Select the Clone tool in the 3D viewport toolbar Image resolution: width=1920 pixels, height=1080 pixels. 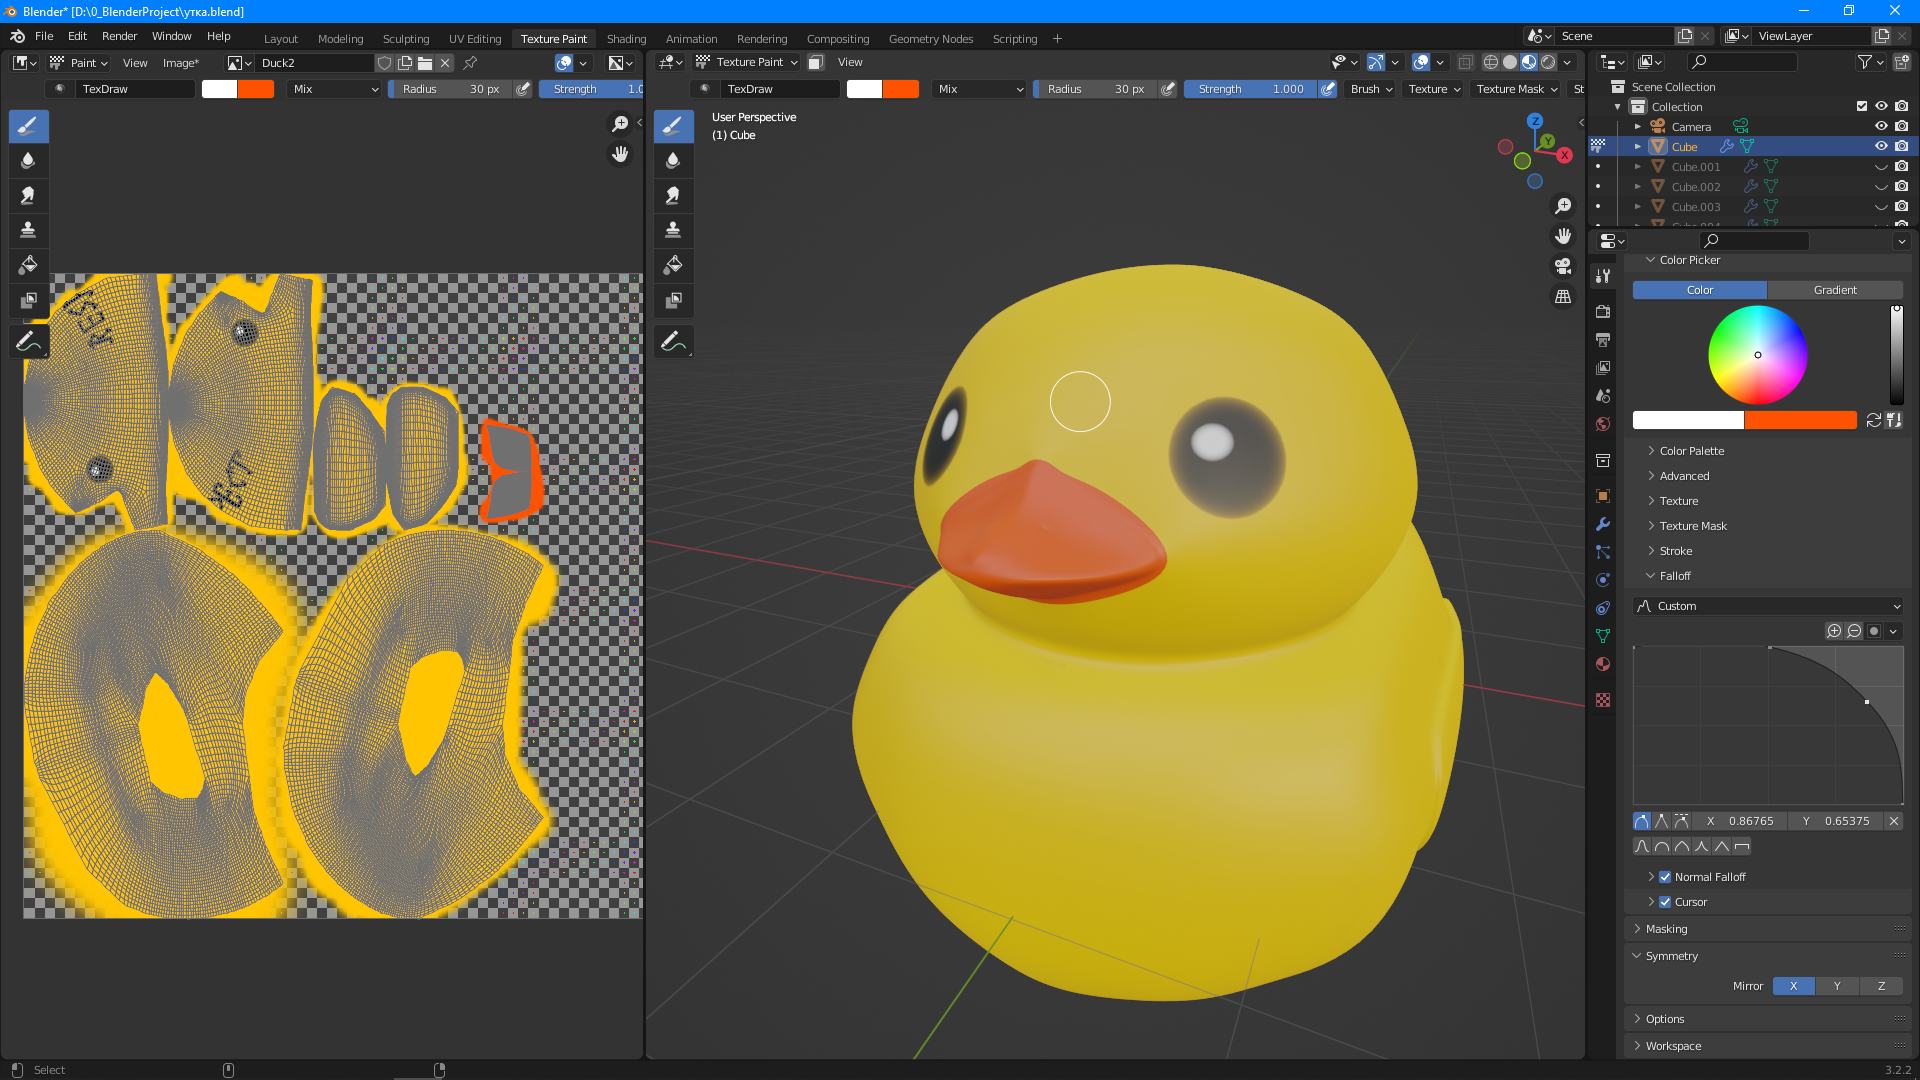click(673, 231)
